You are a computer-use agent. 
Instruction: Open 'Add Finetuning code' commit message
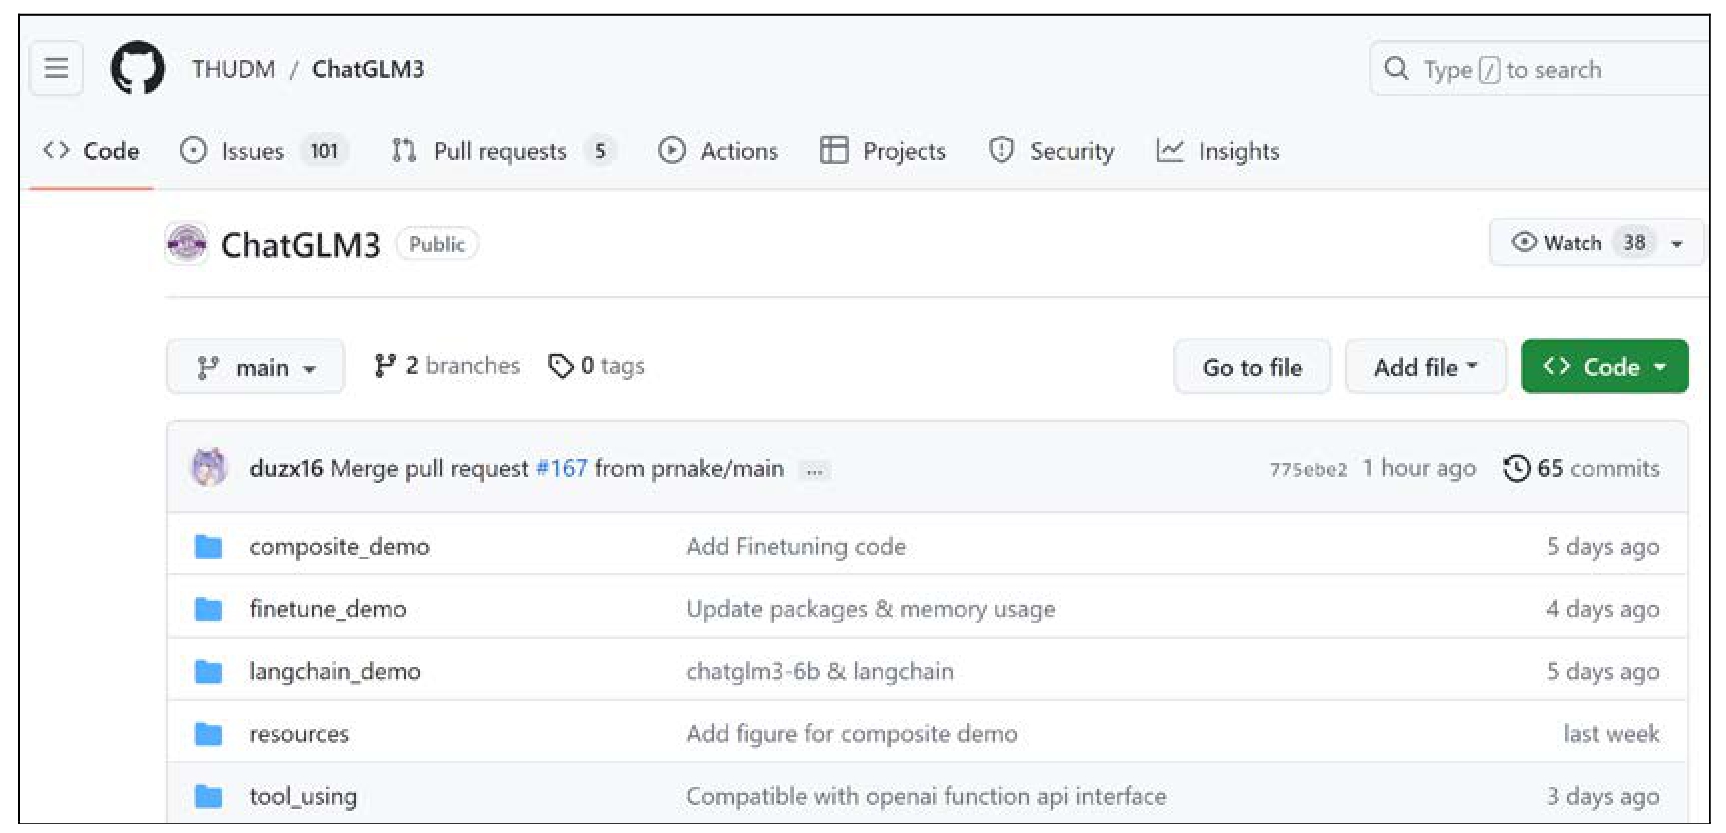[796, 546]
